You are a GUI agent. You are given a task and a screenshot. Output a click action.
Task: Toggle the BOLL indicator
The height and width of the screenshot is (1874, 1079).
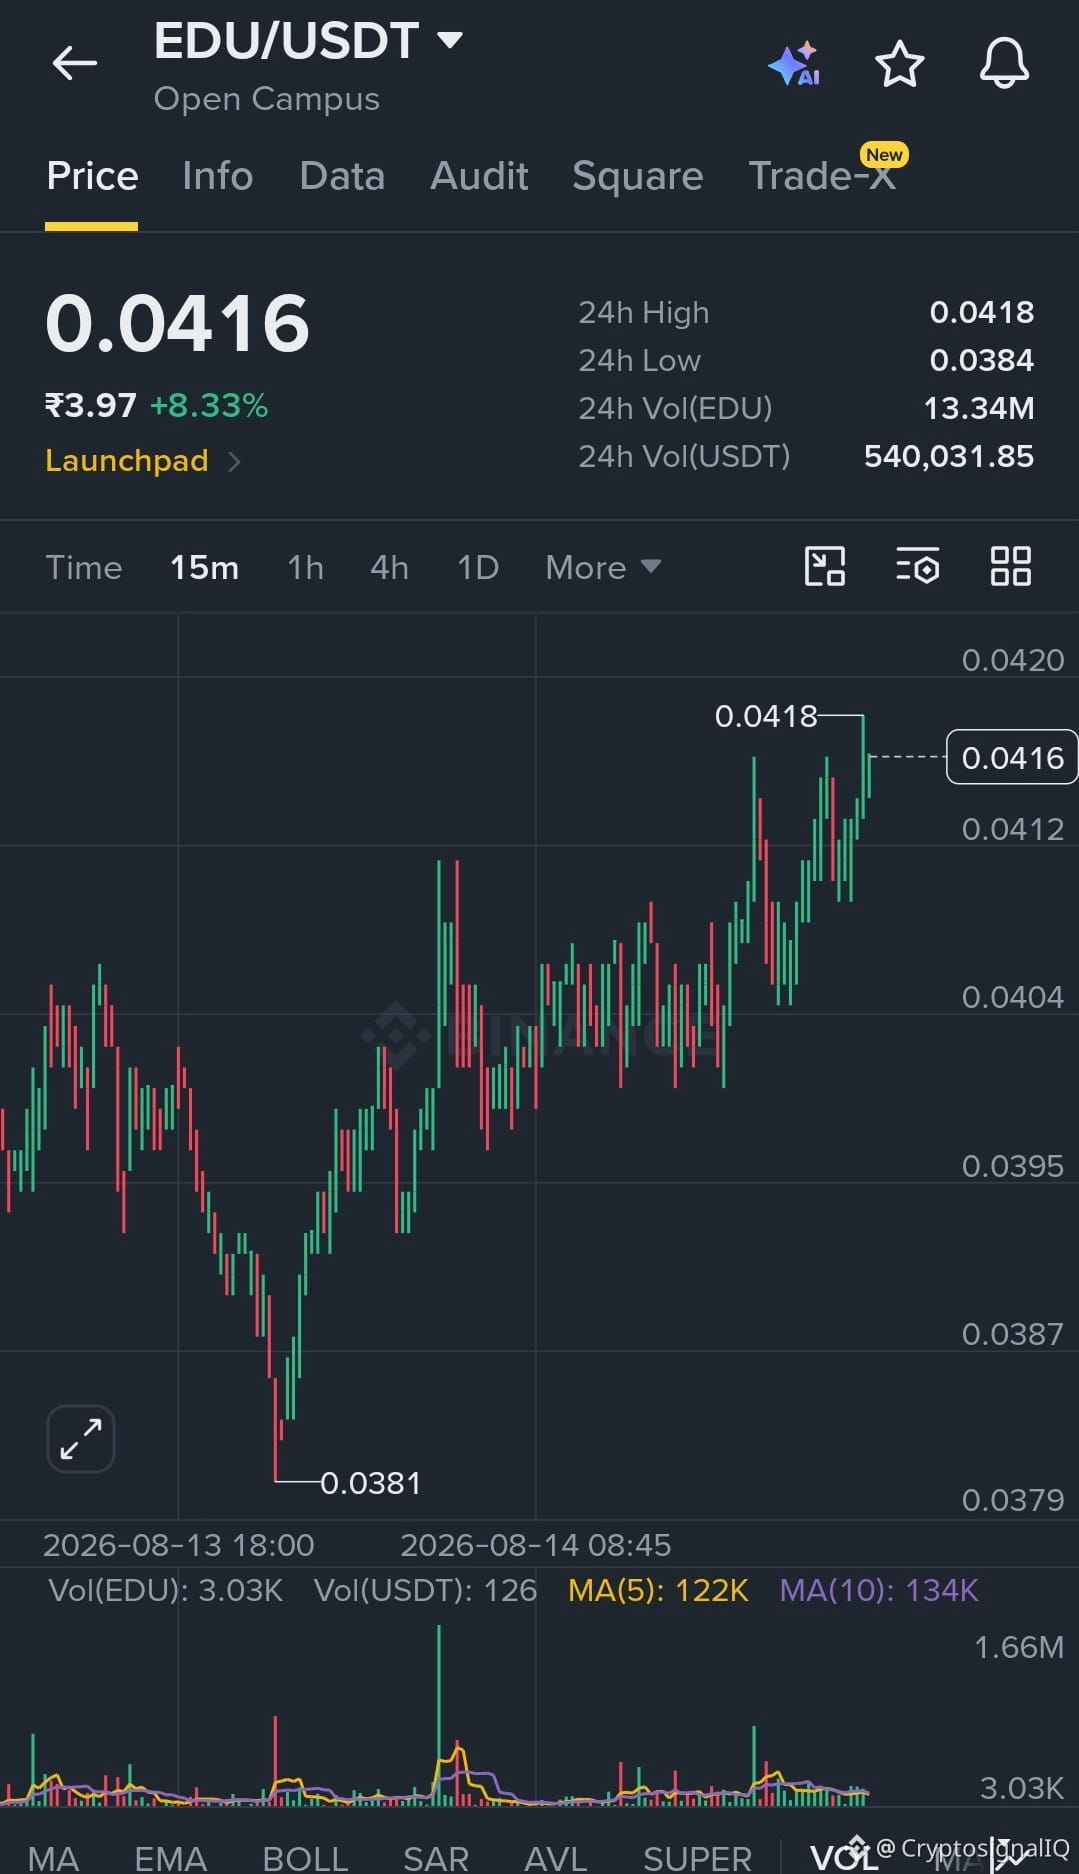coord(305,1858)
